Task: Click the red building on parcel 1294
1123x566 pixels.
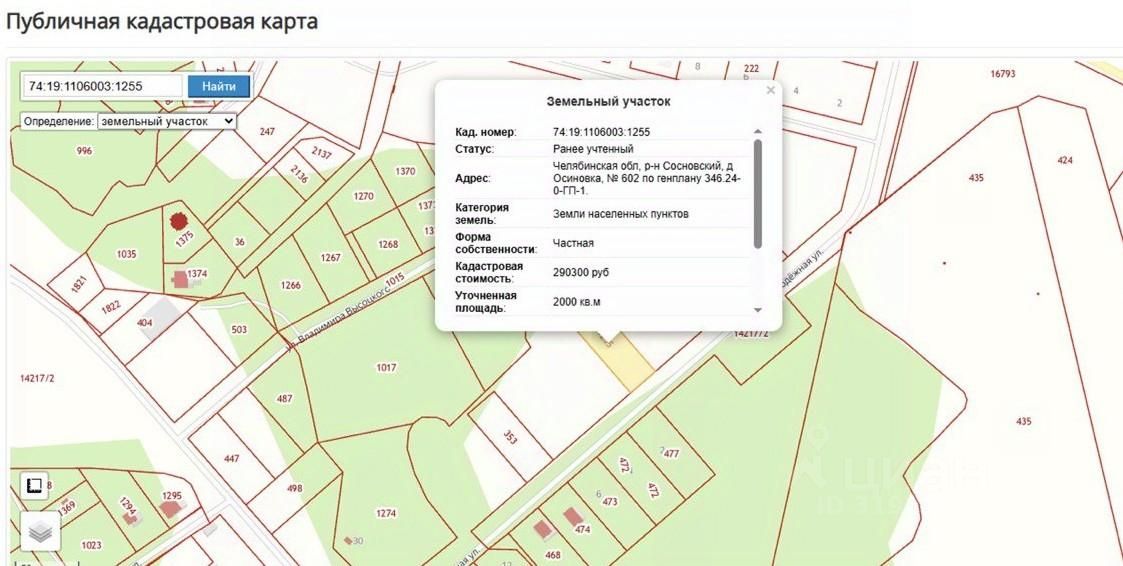Action: [x=129, y=517]
